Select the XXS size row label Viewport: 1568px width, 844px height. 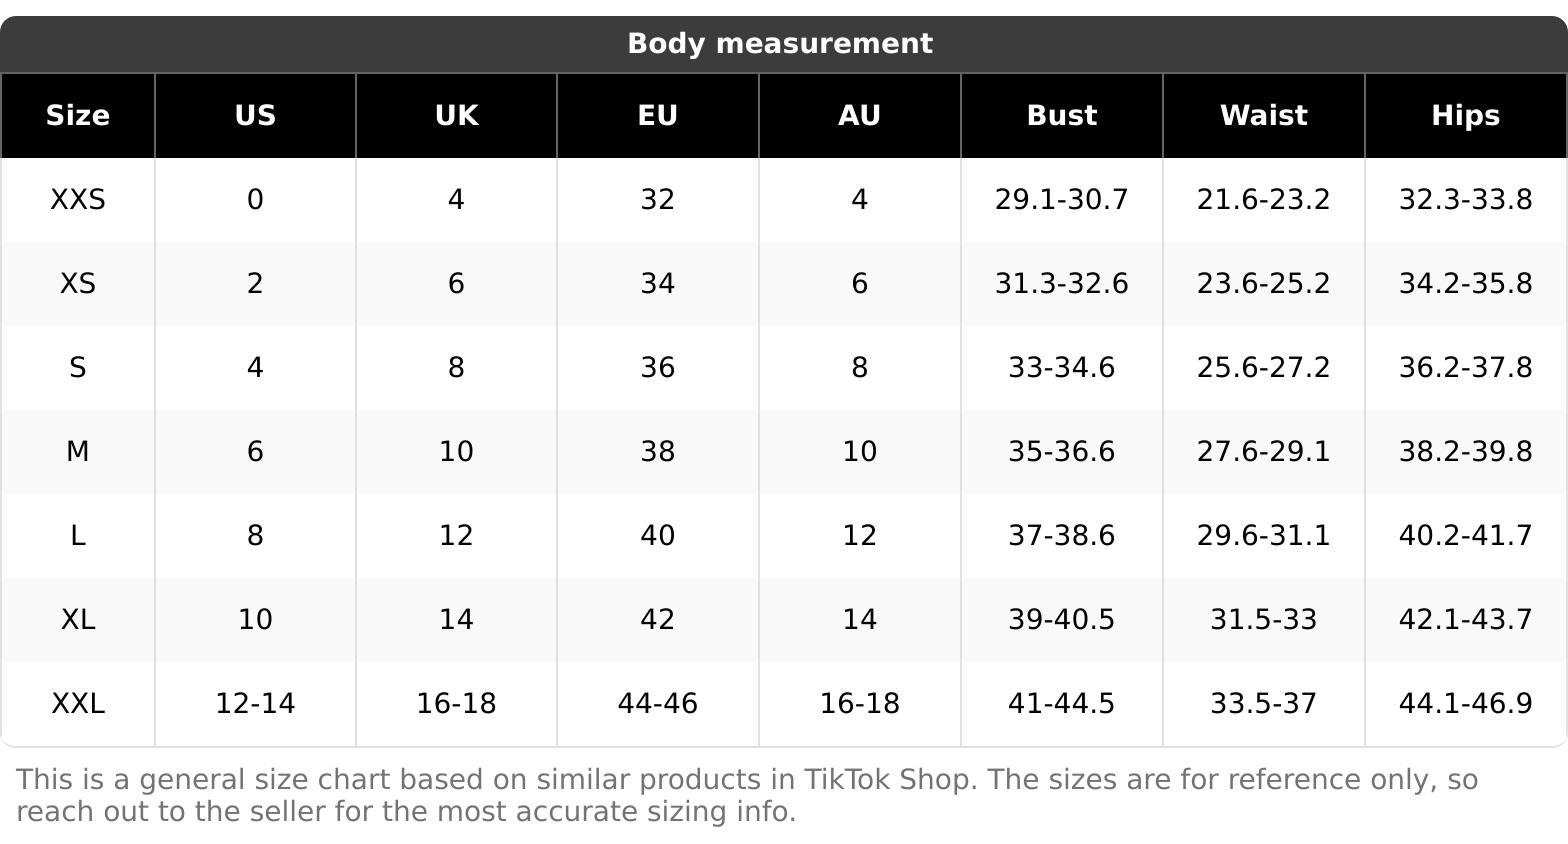point(78,200)
